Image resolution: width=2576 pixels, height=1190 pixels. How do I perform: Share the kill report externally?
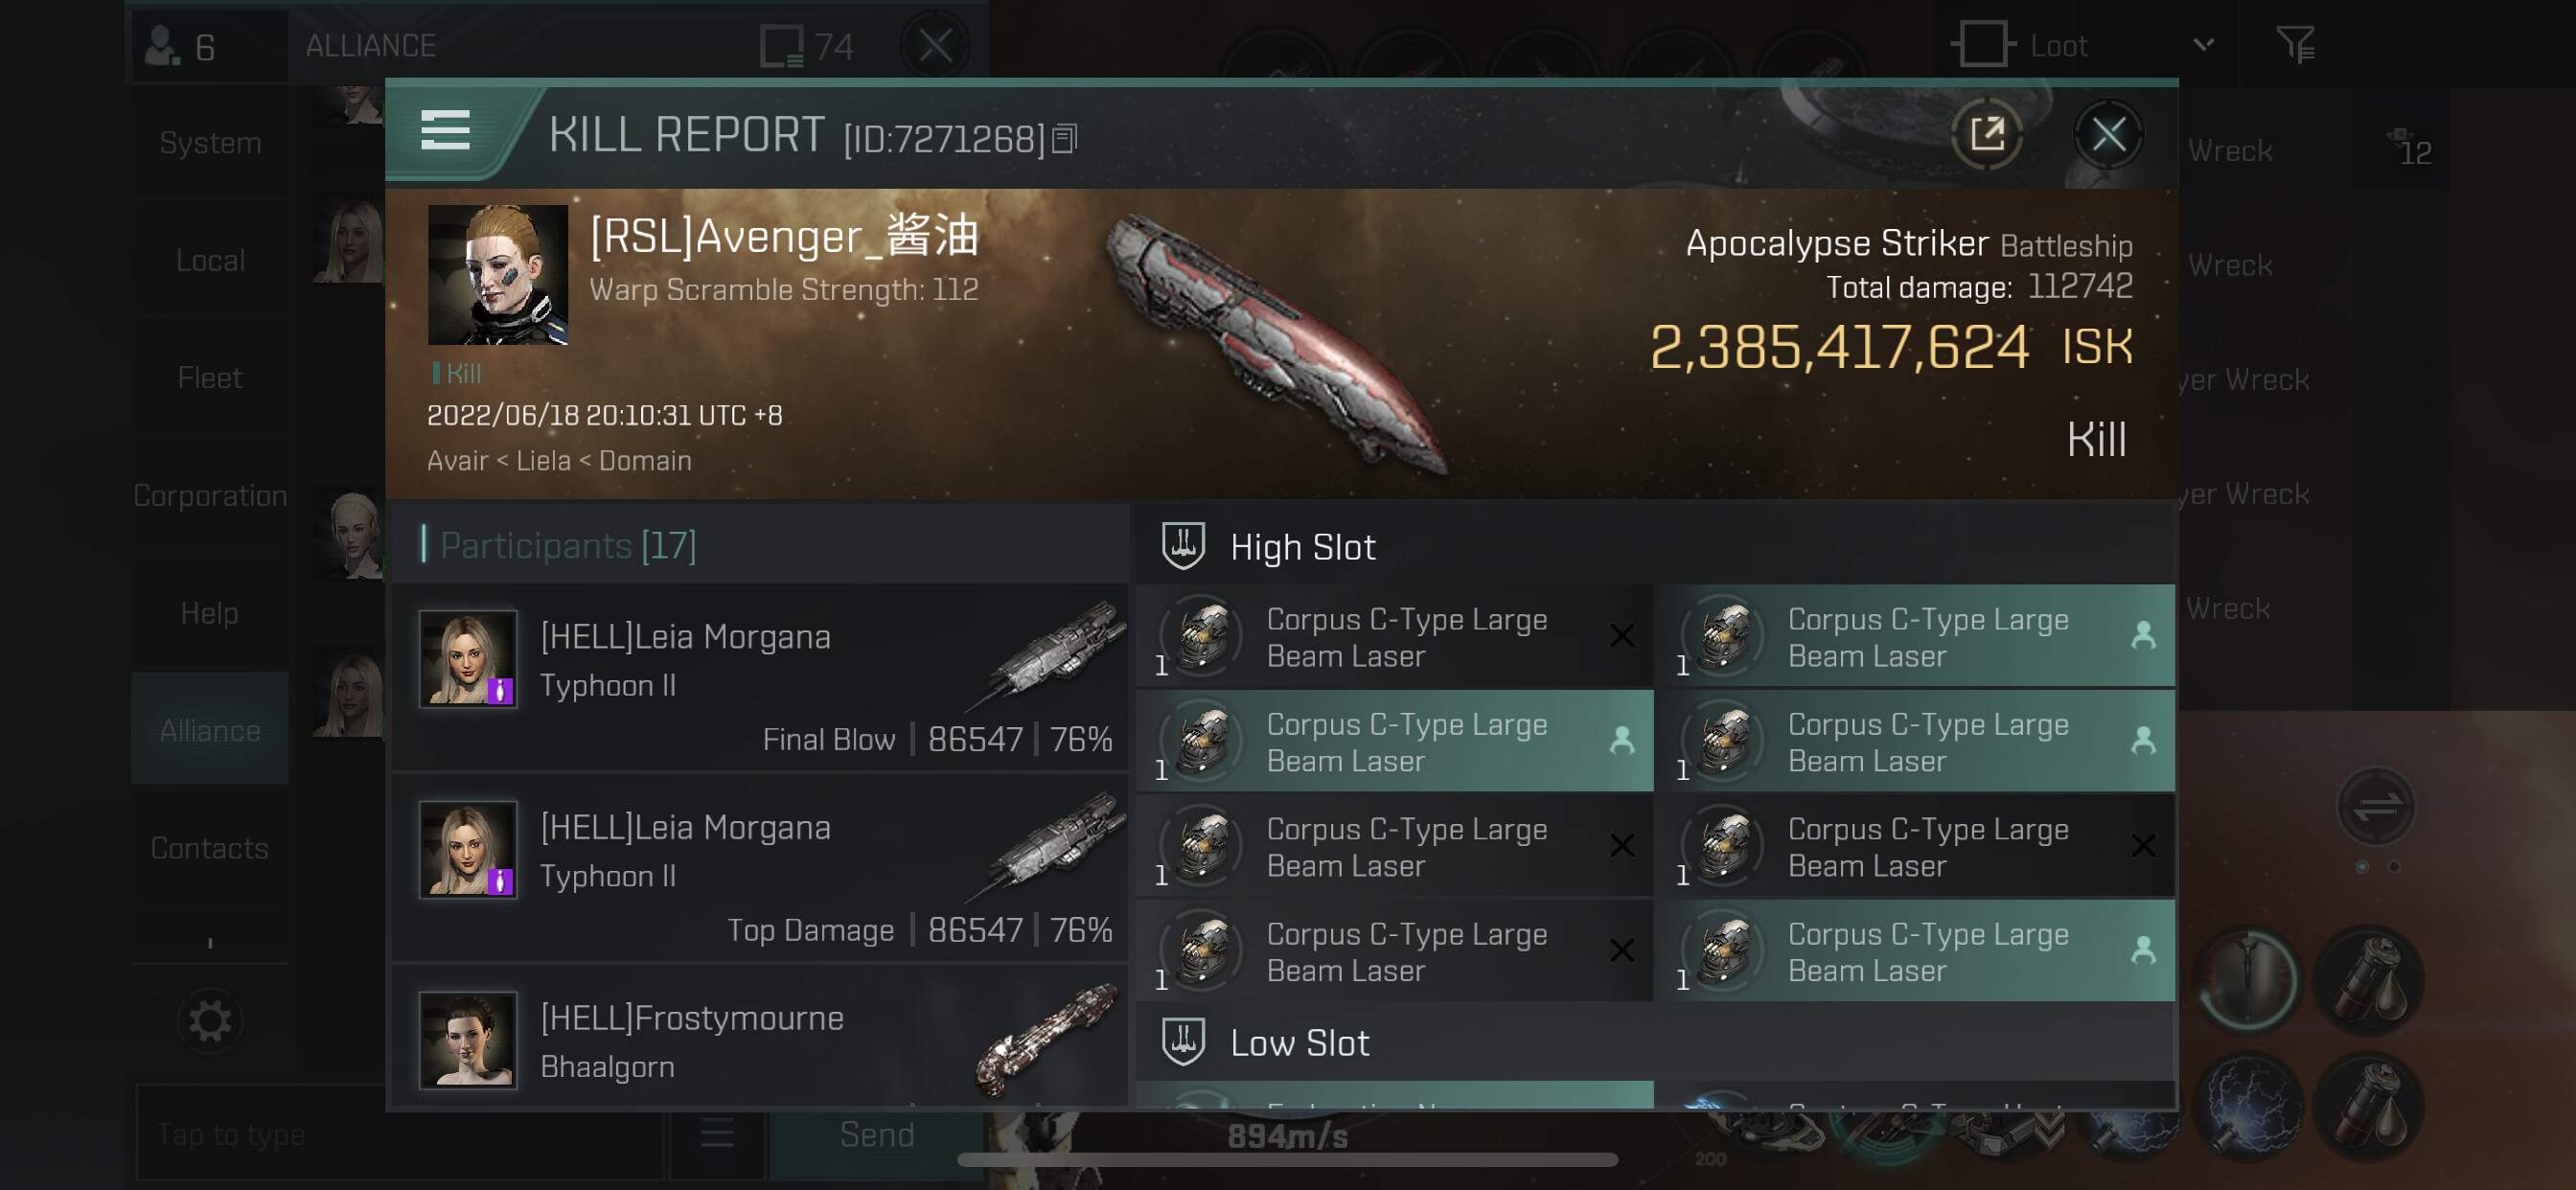(x=1986, y=134)
